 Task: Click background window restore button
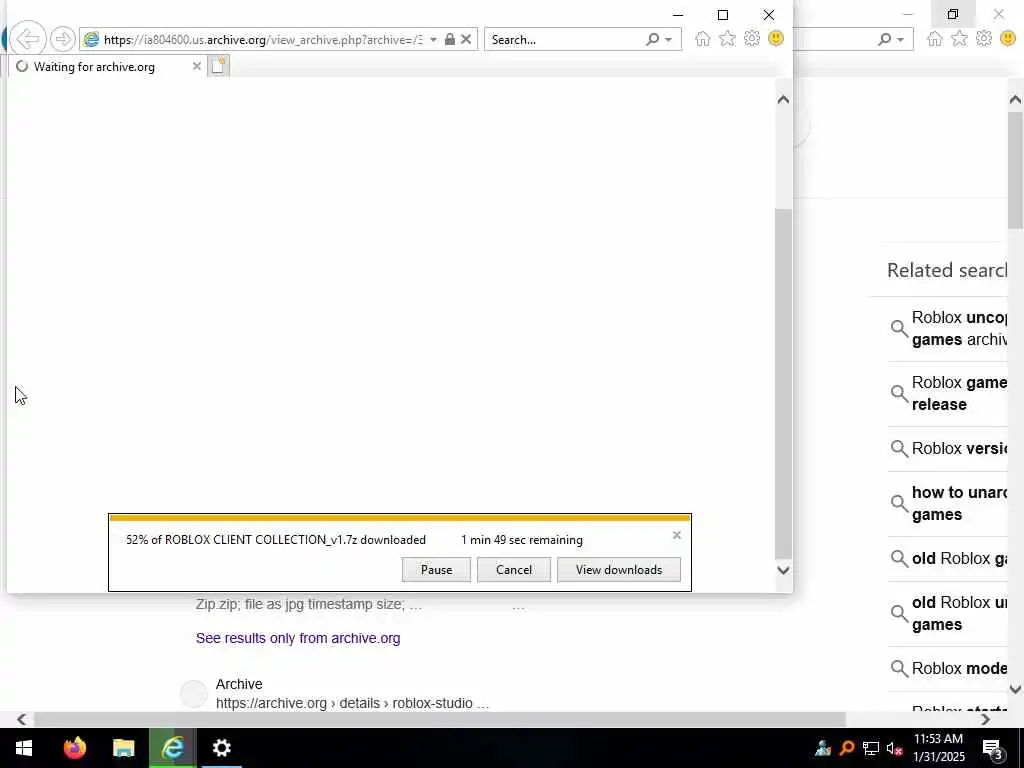pos(953,14)
